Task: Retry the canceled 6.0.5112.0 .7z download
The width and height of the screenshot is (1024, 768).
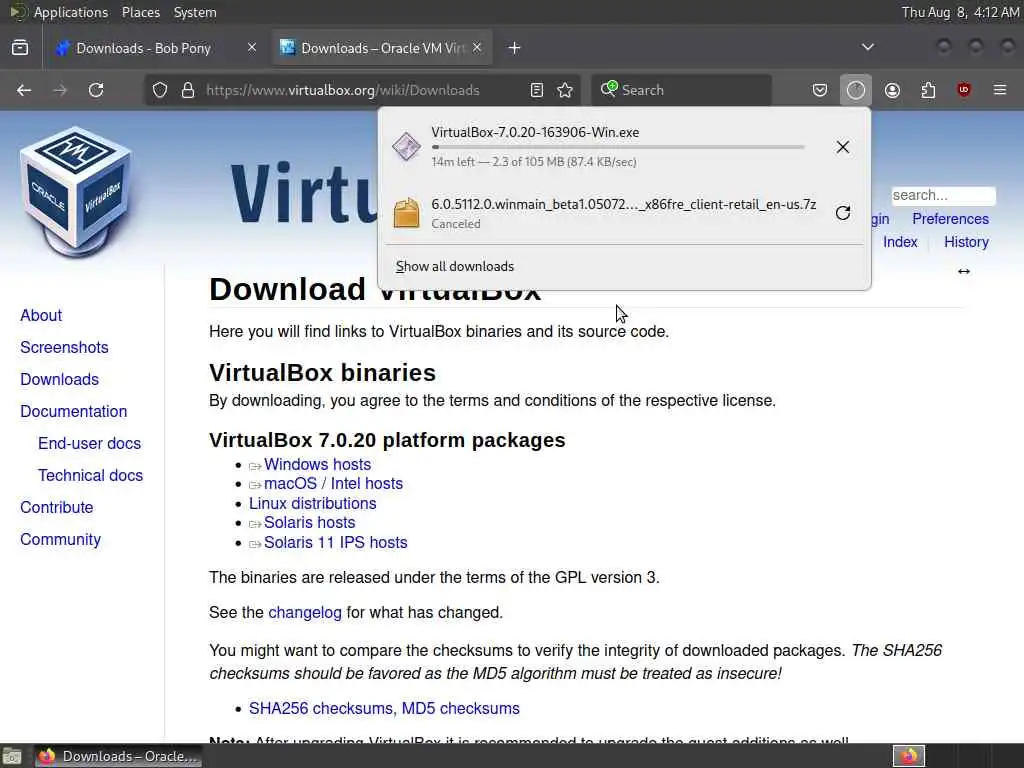Action: click(x=842, y=213)
